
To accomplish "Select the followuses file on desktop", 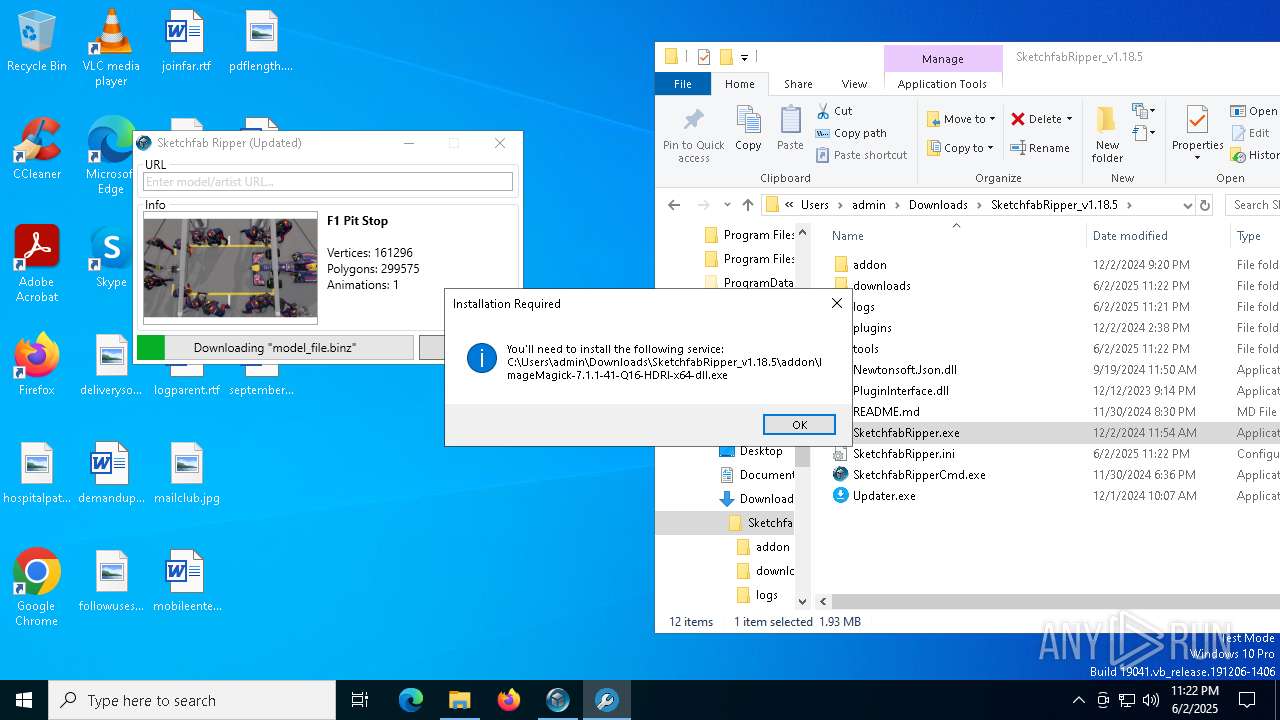I will click(x=111, y=582).
